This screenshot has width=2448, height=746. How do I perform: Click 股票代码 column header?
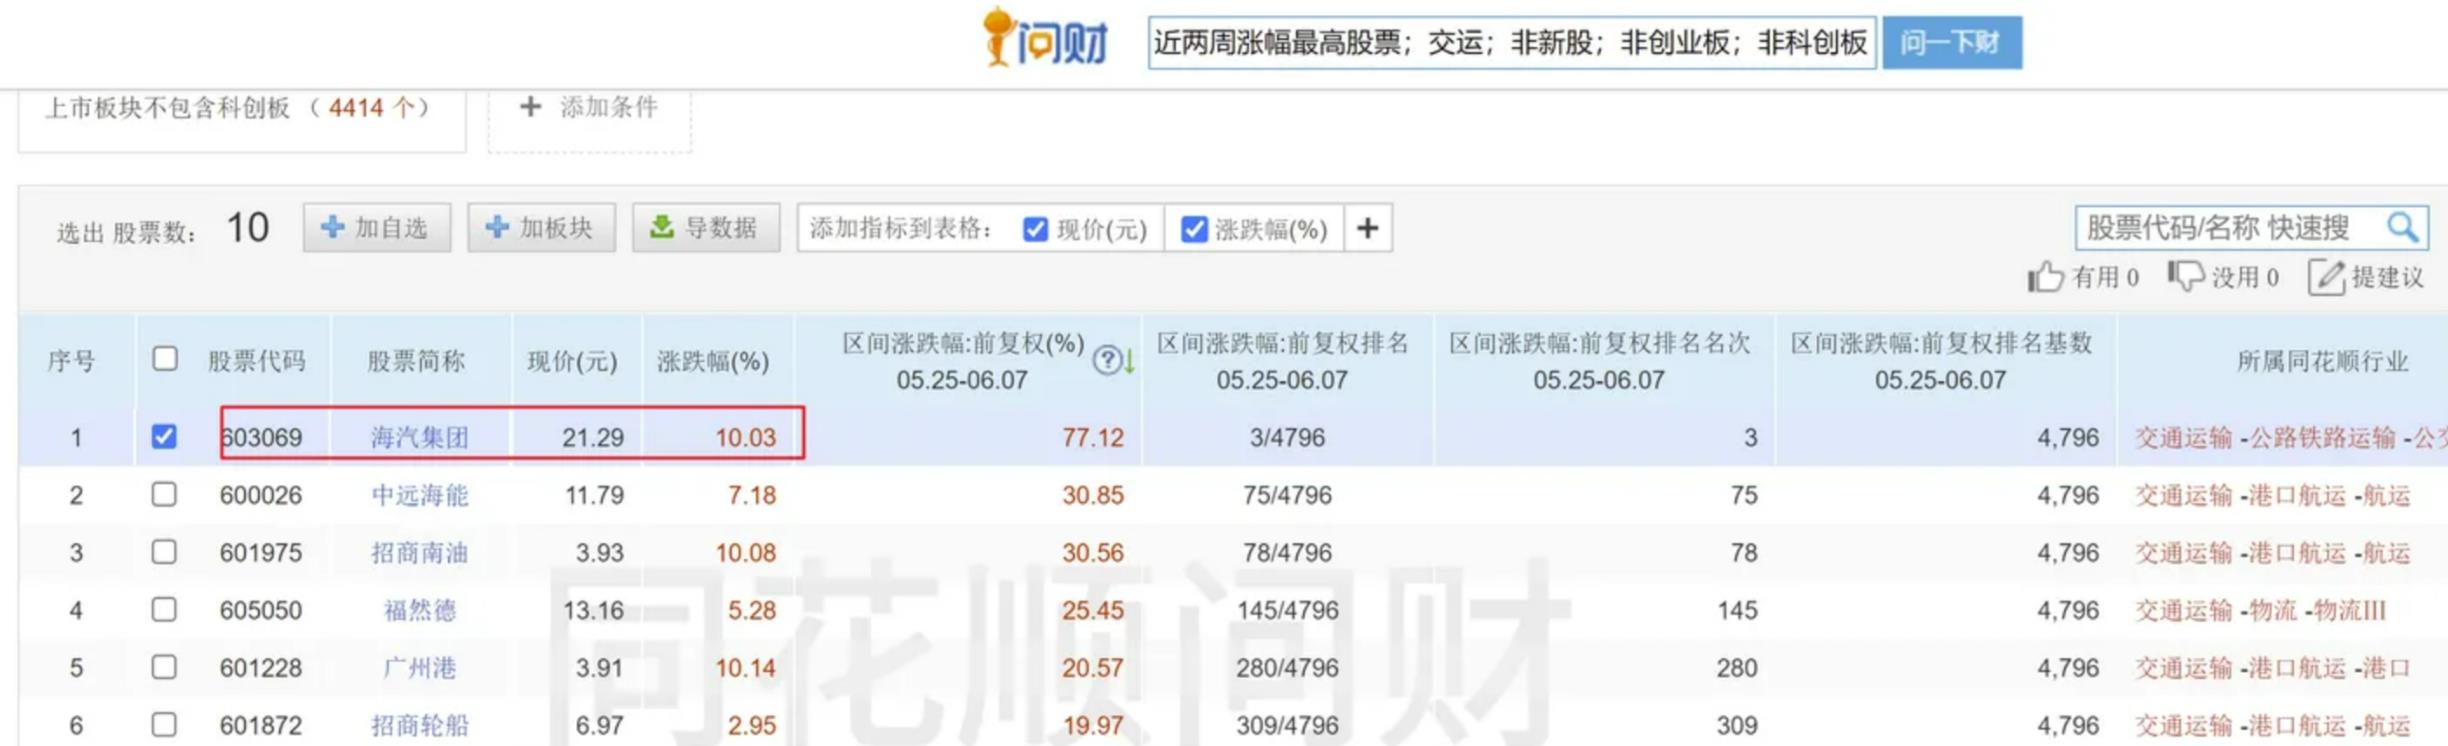point(257,361)
